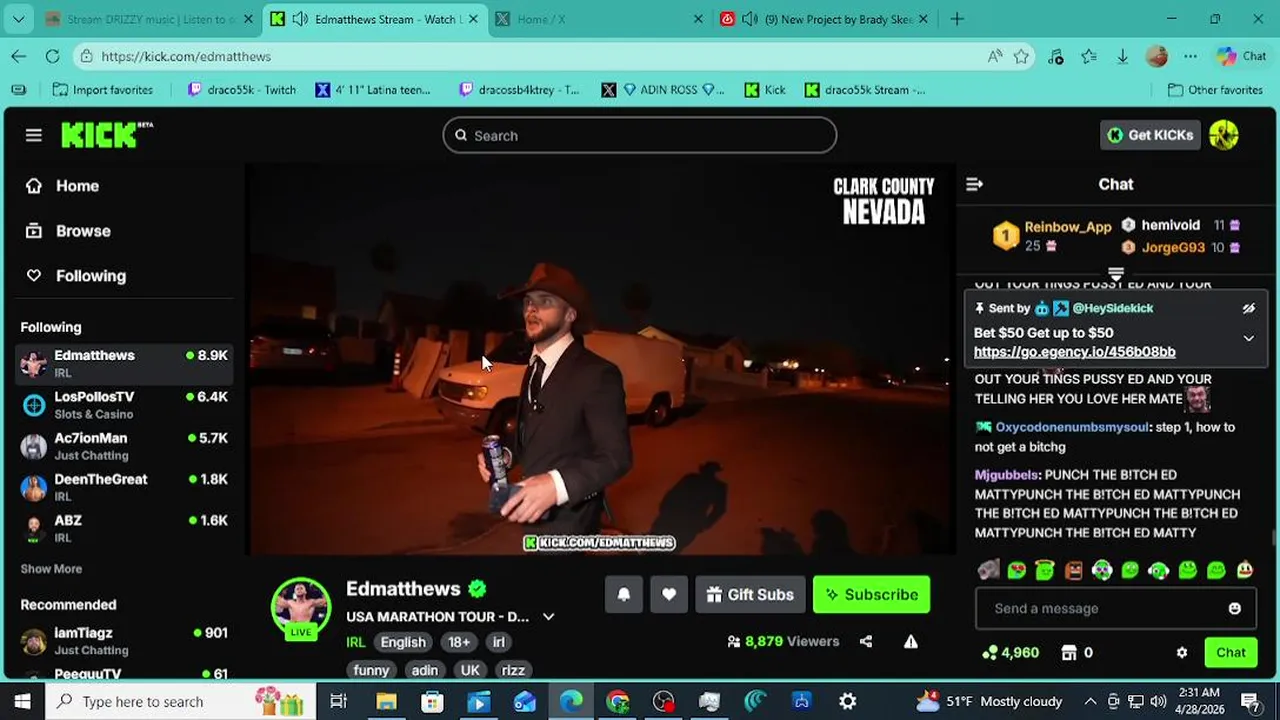Open the Favorites list icon
The image size is (1280, 720).
click(x=1089, y=57)
